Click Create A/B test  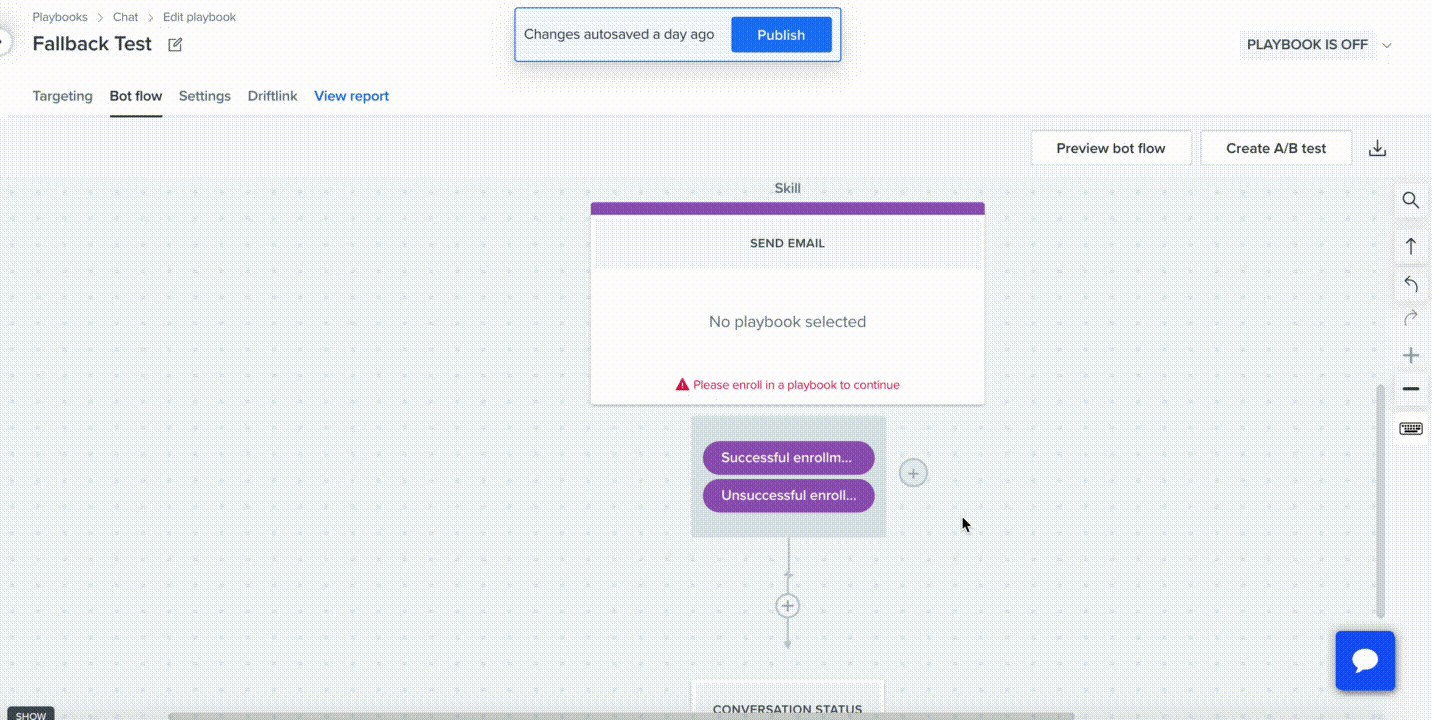point(1276,148)
